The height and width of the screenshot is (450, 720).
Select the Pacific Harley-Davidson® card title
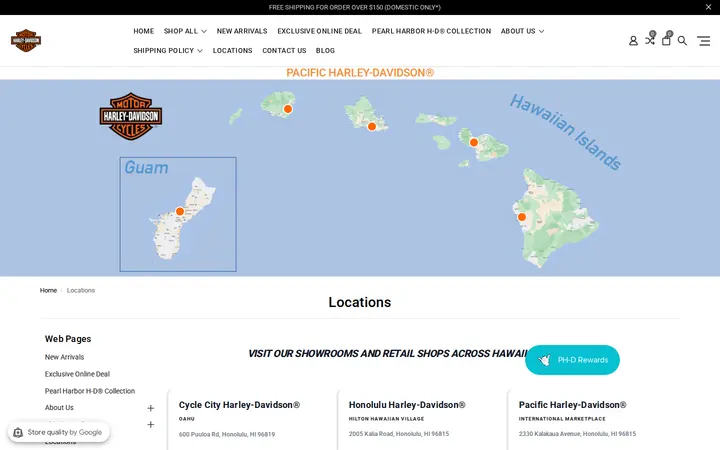pos(573,405)
